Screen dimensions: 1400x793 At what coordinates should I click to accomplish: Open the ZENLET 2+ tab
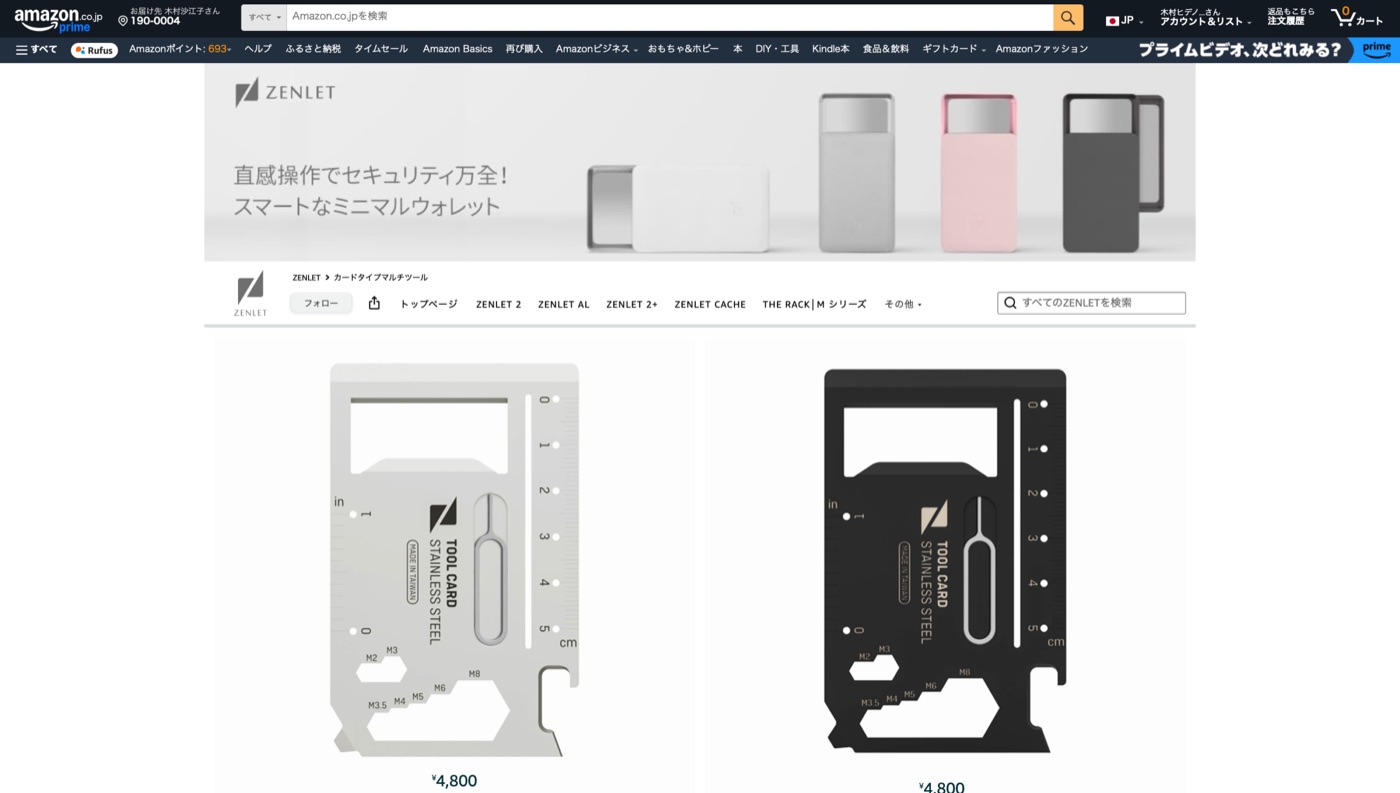632,304
